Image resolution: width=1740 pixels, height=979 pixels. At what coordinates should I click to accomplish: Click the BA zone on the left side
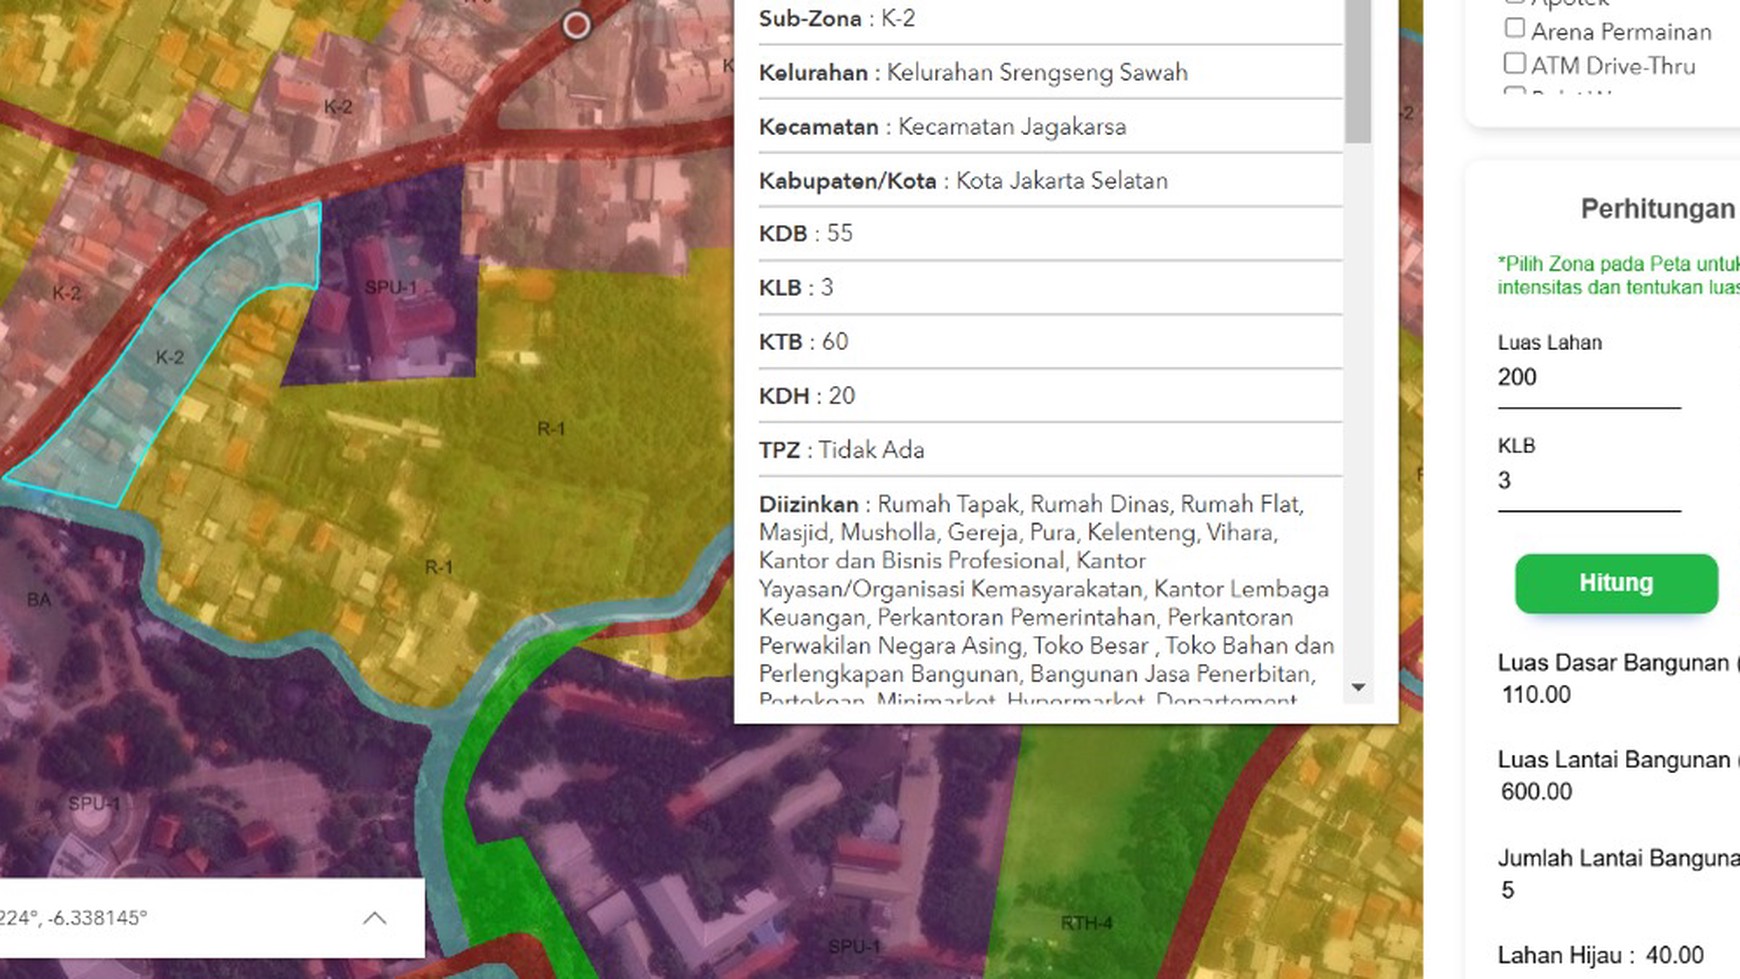(x=40, y=600)
